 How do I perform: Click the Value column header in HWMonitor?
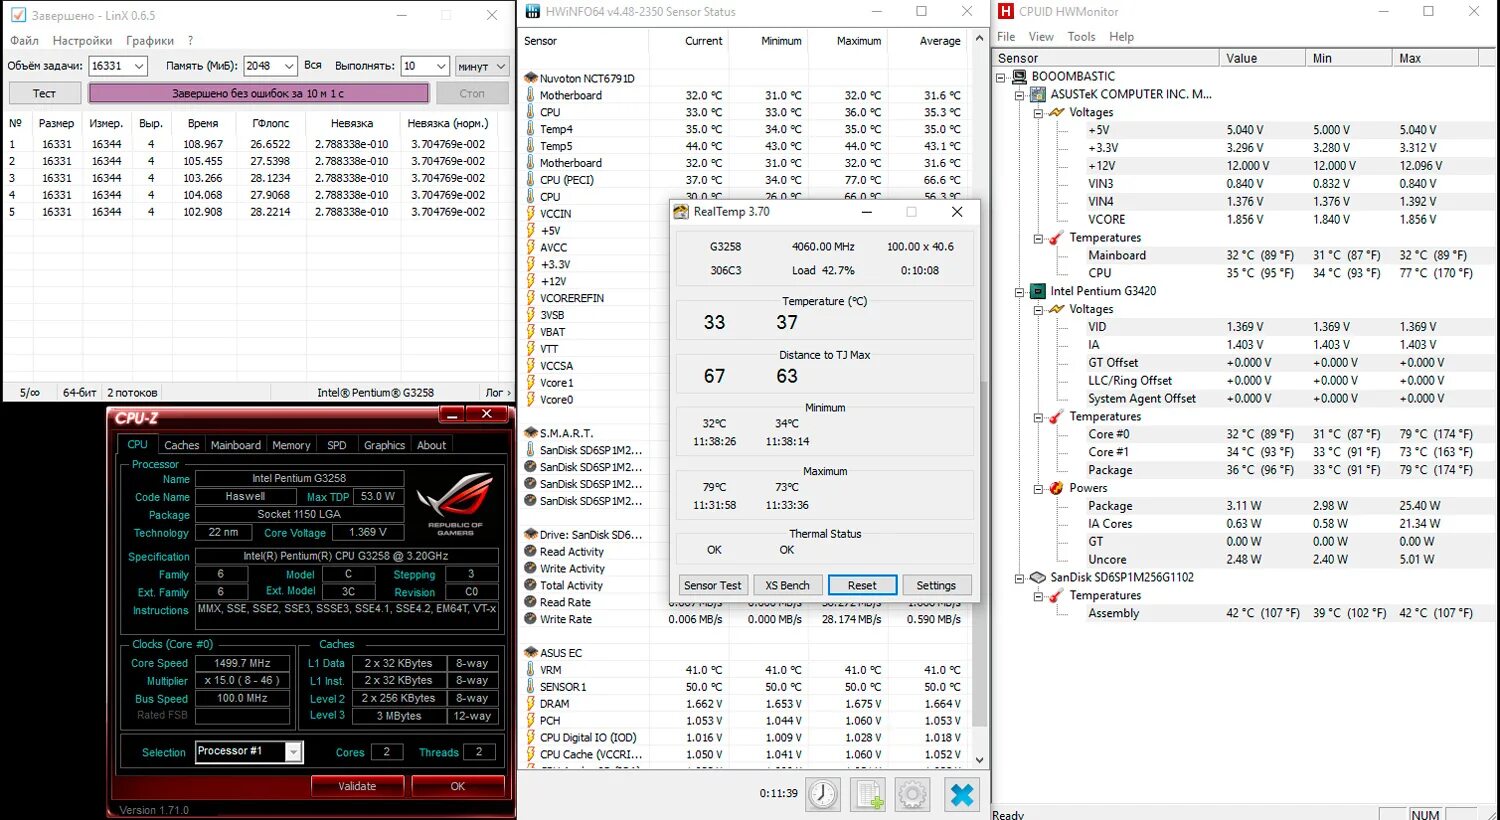(1262, 58)
